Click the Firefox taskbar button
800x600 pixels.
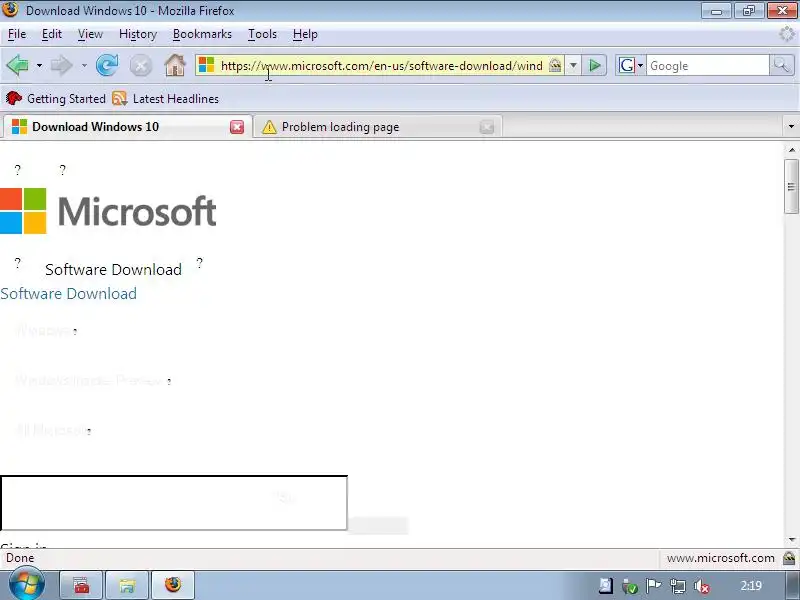[x=173, y=585]
